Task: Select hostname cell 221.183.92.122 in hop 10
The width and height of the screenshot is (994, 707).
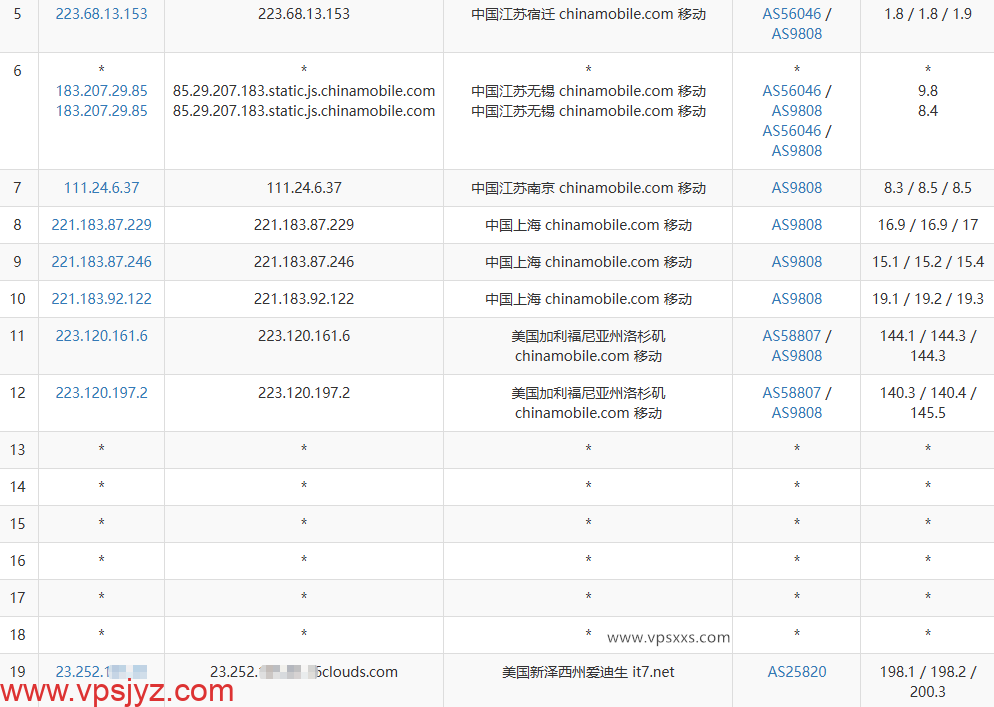Action: [x=304, y=299]
